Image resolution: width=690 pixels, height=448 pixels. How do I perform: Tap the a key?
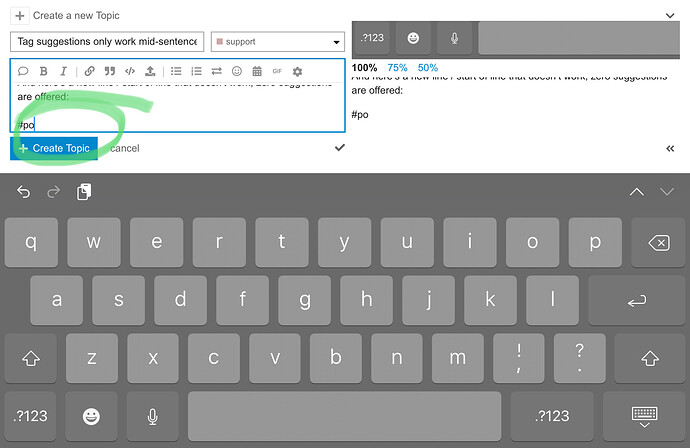click(57, 301)
